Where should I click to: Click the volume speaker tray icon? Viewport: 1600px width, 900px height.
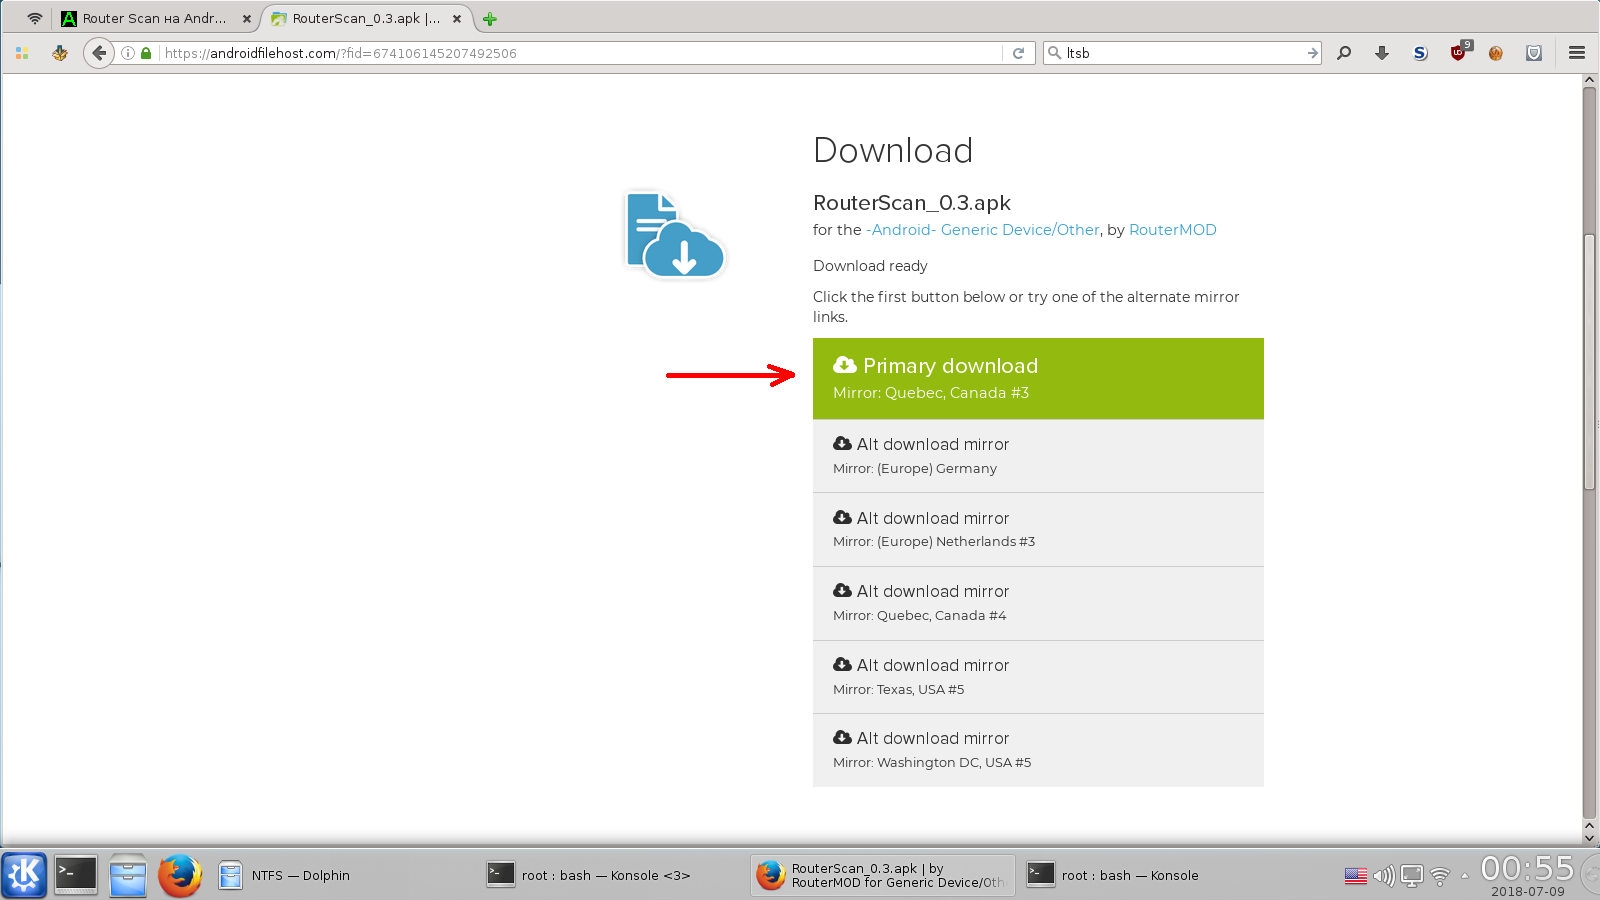(x=1383, y=876)
